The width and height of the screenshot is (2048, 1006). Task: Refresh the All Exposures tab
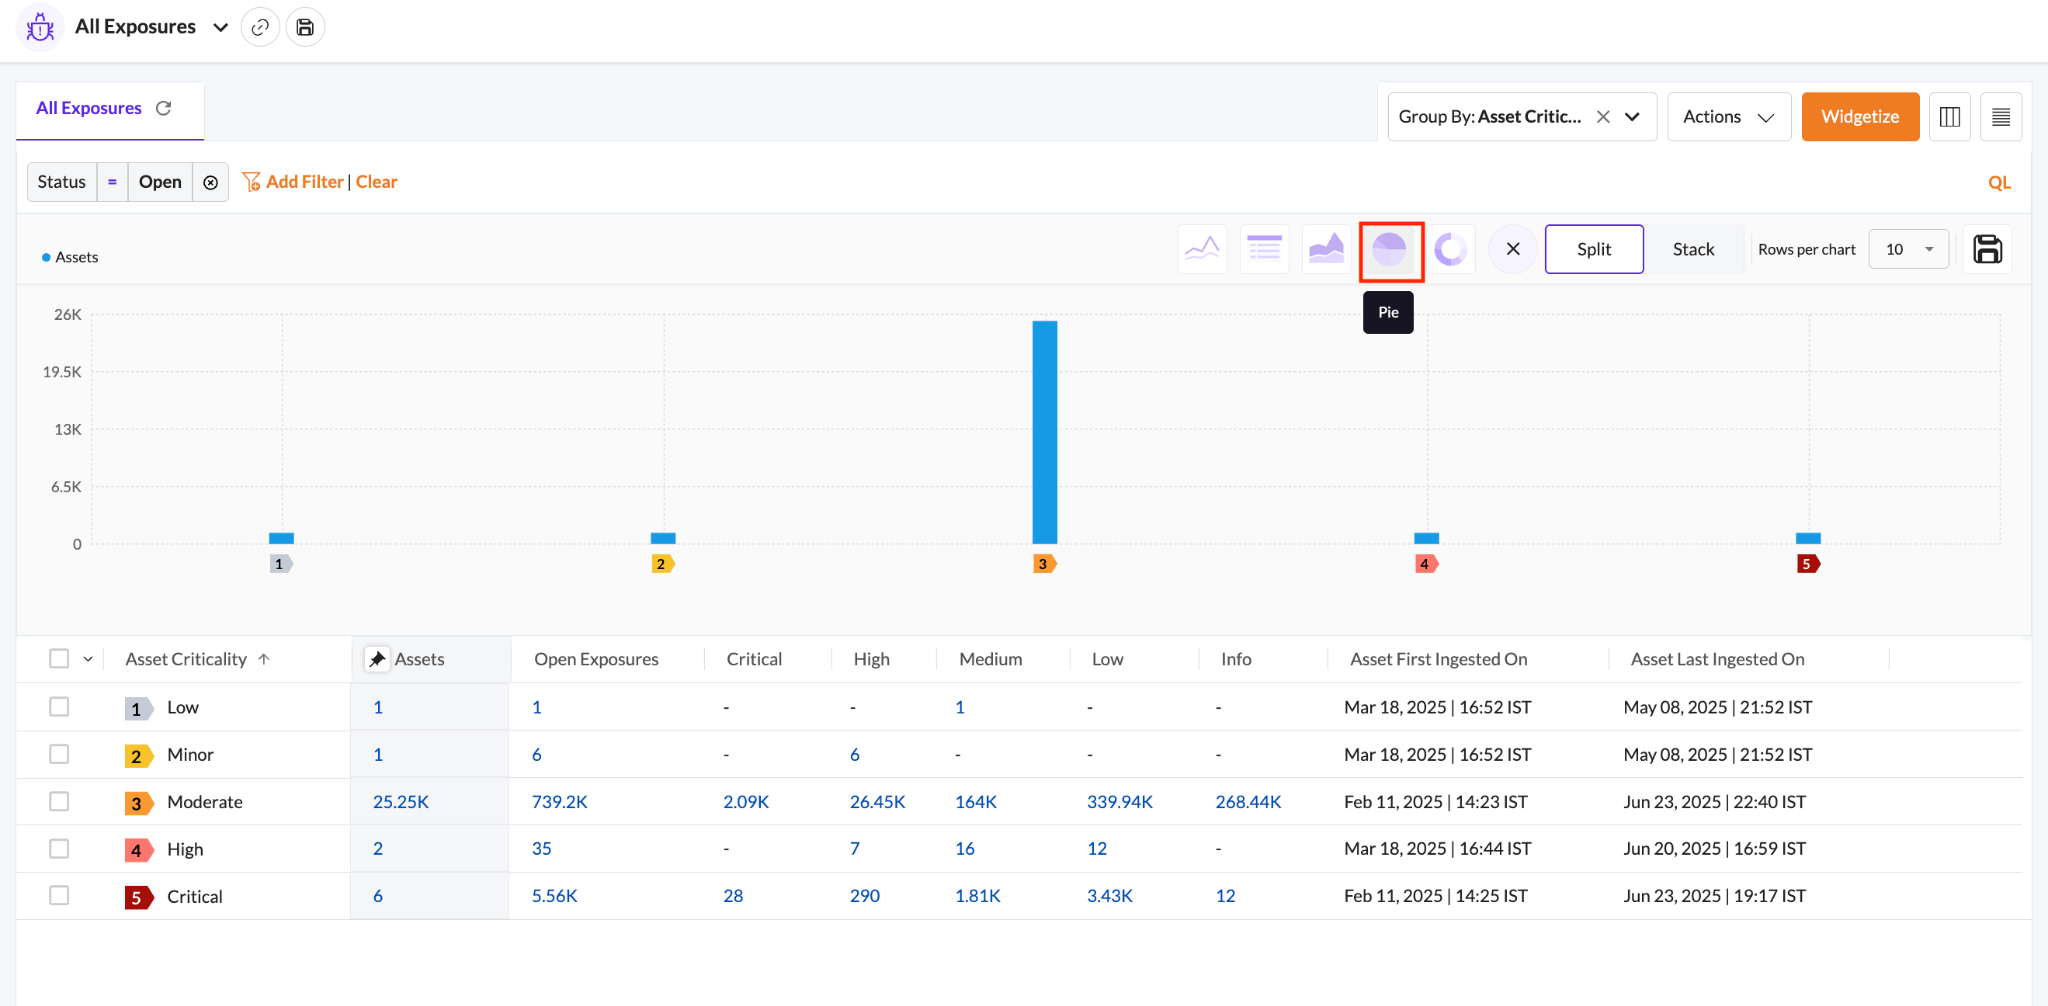pyautogui.click(x=164, y=108)
